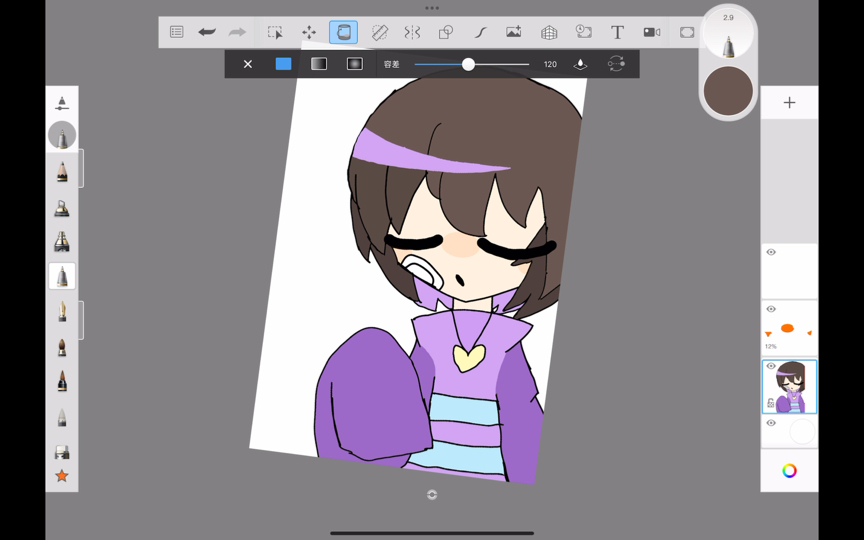
Task: Open the Perspective Guides grid tool
Action: point(549,32)
